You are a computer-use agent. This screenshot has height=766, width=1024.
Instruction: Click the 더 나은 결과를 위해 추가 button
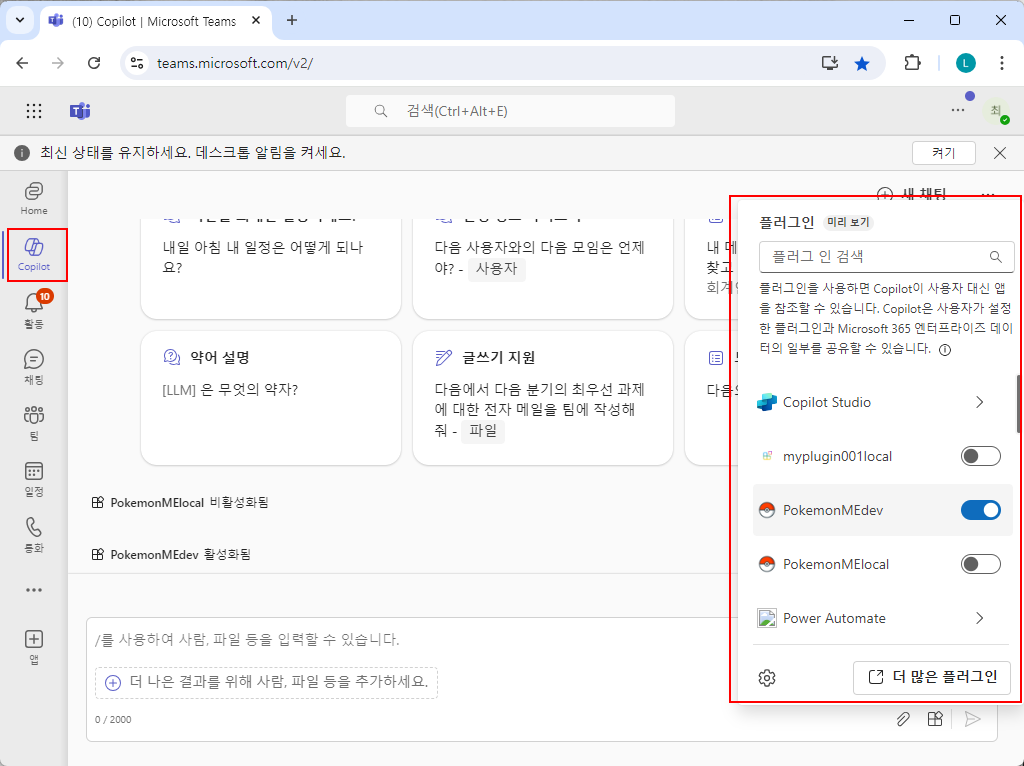pos(266,682)
